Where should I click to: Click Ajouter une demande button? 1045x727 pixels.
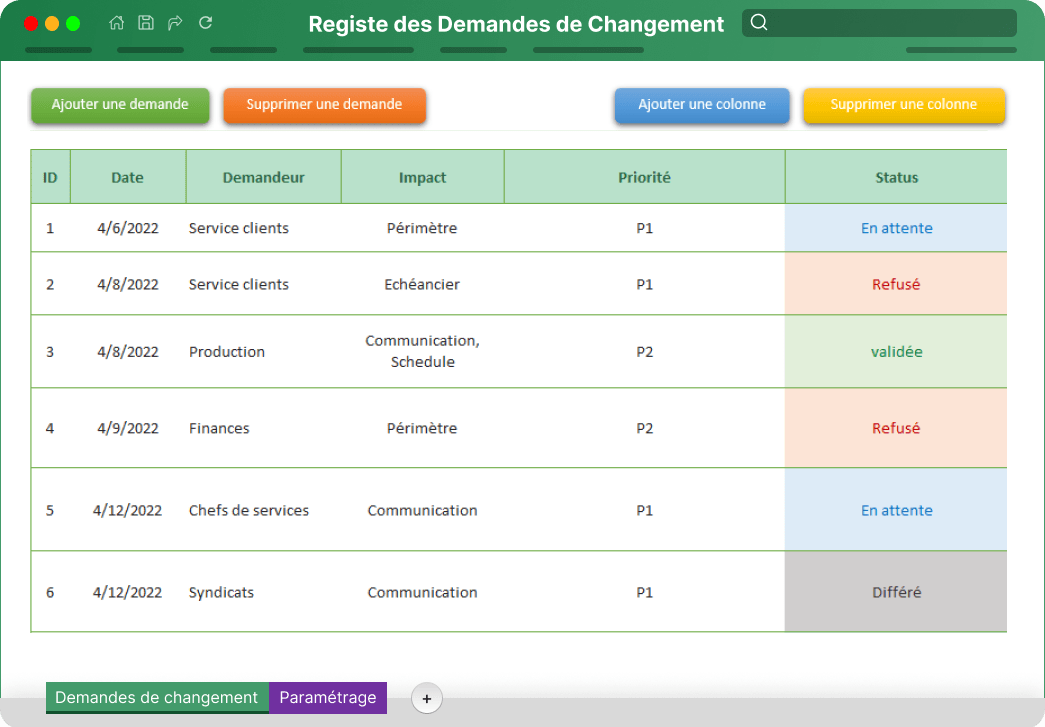tap(120, 105)
